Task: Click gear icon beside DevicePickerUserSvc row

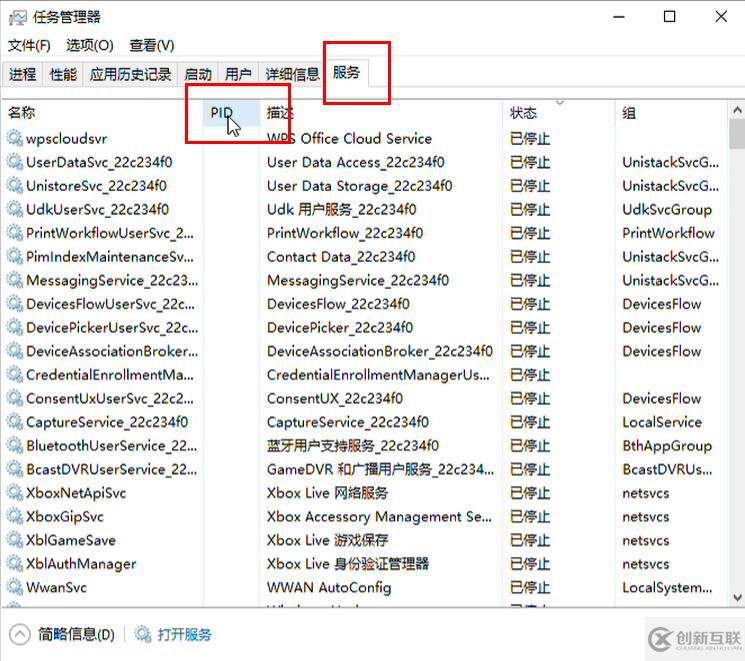Action: tap(15, 327)
